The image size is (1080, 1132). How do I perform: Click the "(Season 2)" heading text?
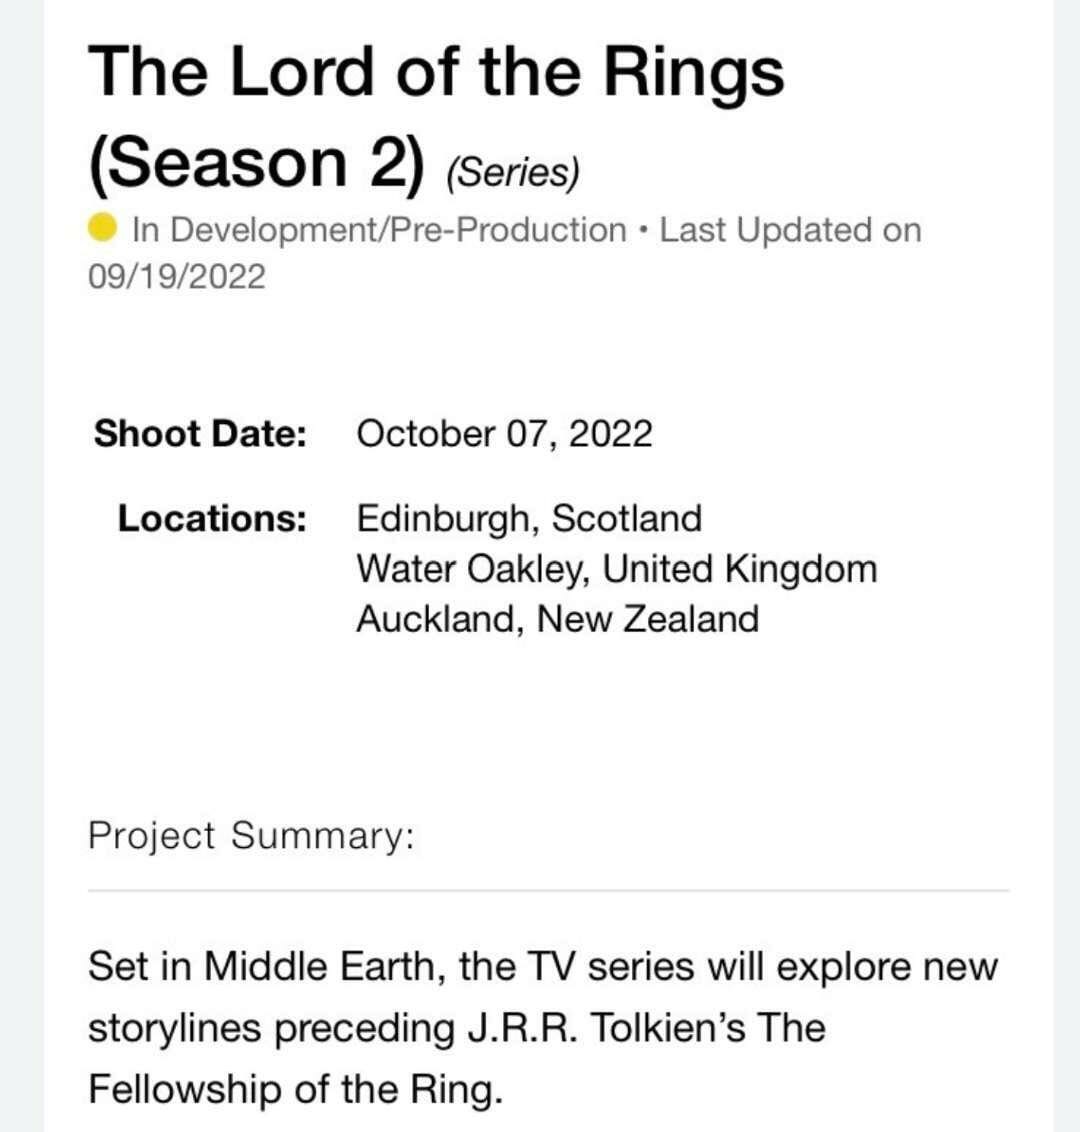point(256,163)
